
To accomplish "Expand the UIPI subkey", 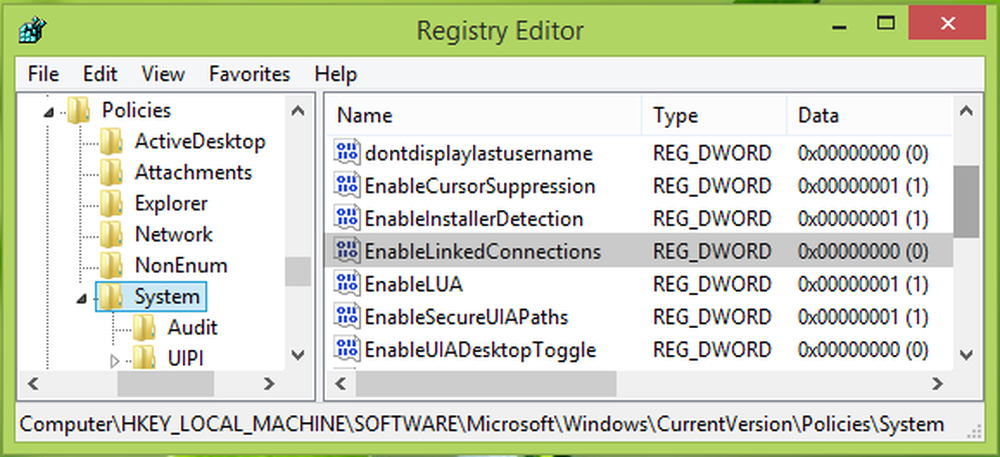I will pyautogui.click(x=113, y=359).
